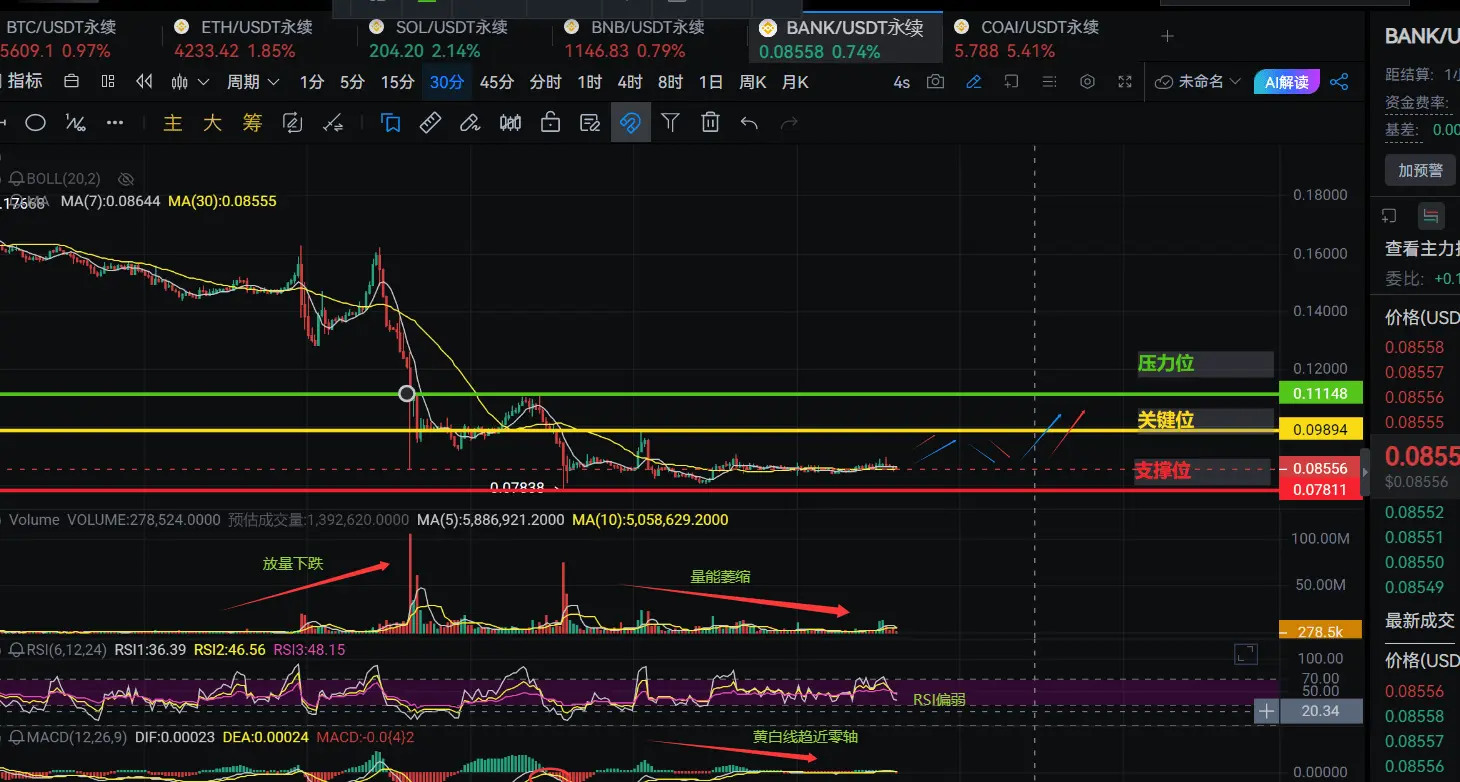
Task: Click the candlestick pattern tool in drawing toolbar
Action: pos(510,123)
